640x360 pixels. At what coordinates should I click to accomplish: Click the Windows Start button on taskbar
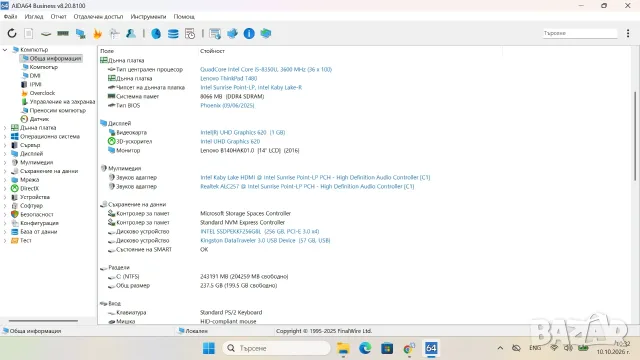209,348
